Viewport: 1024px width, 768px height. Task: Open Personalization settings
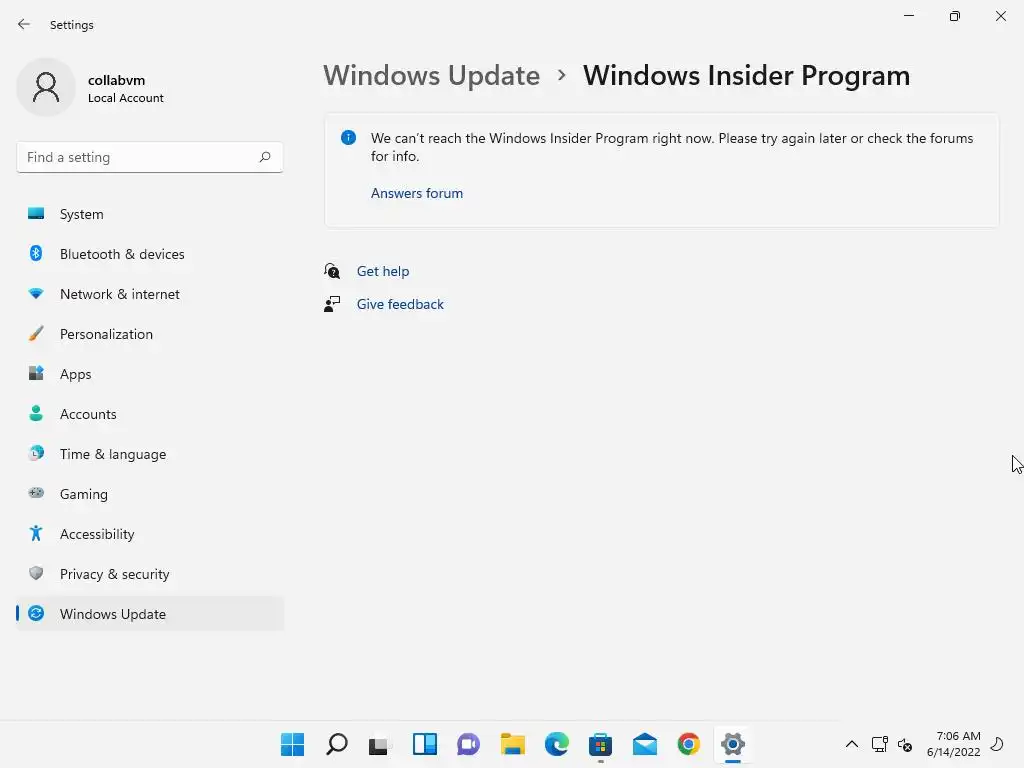tap(150, 334)
